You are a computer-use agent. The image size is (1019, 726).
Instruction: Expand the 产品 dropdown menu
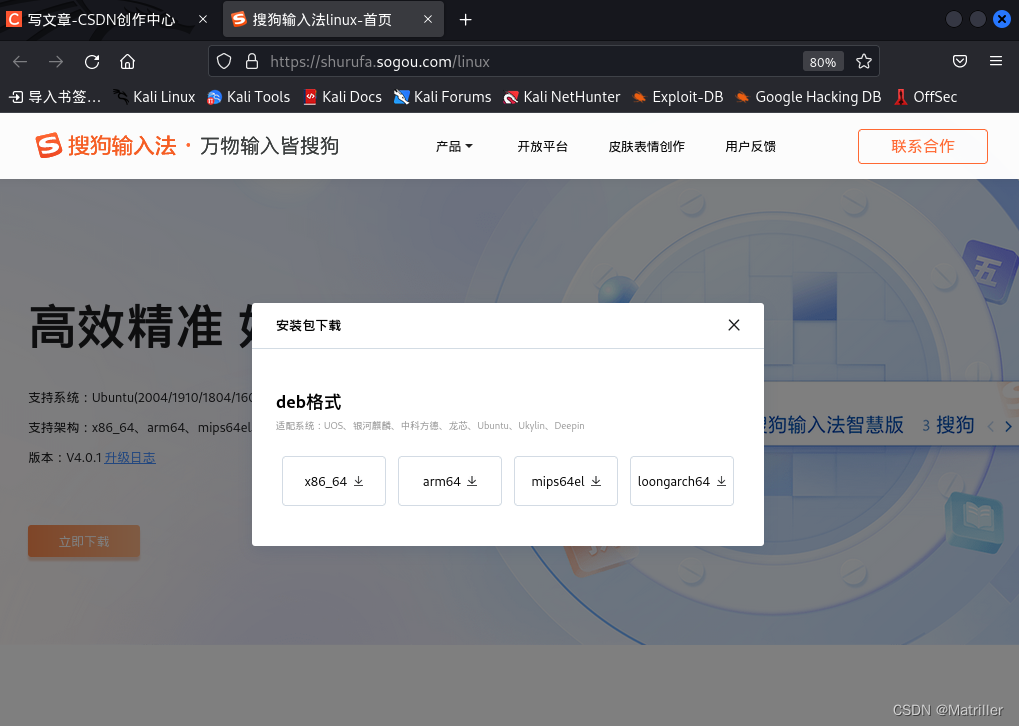point(454,146)
